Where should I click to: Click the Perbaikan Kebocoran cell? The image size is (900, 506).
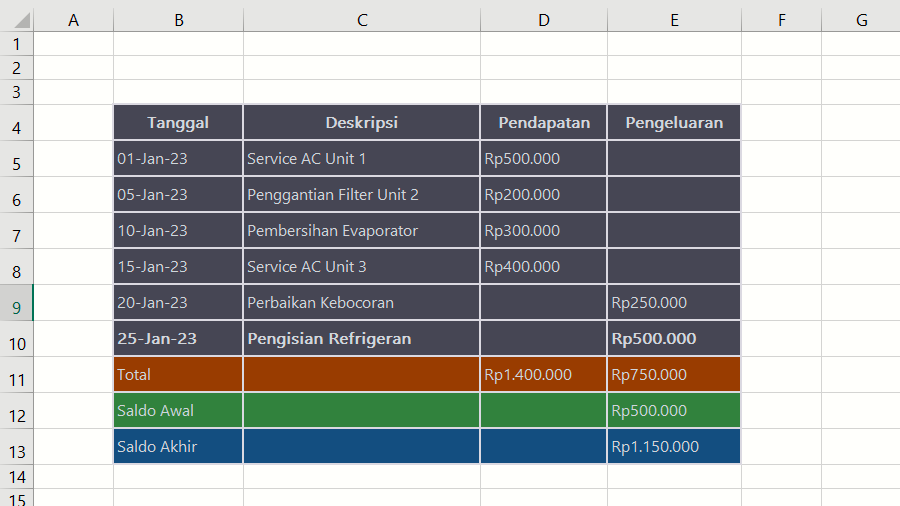(362, 302)
